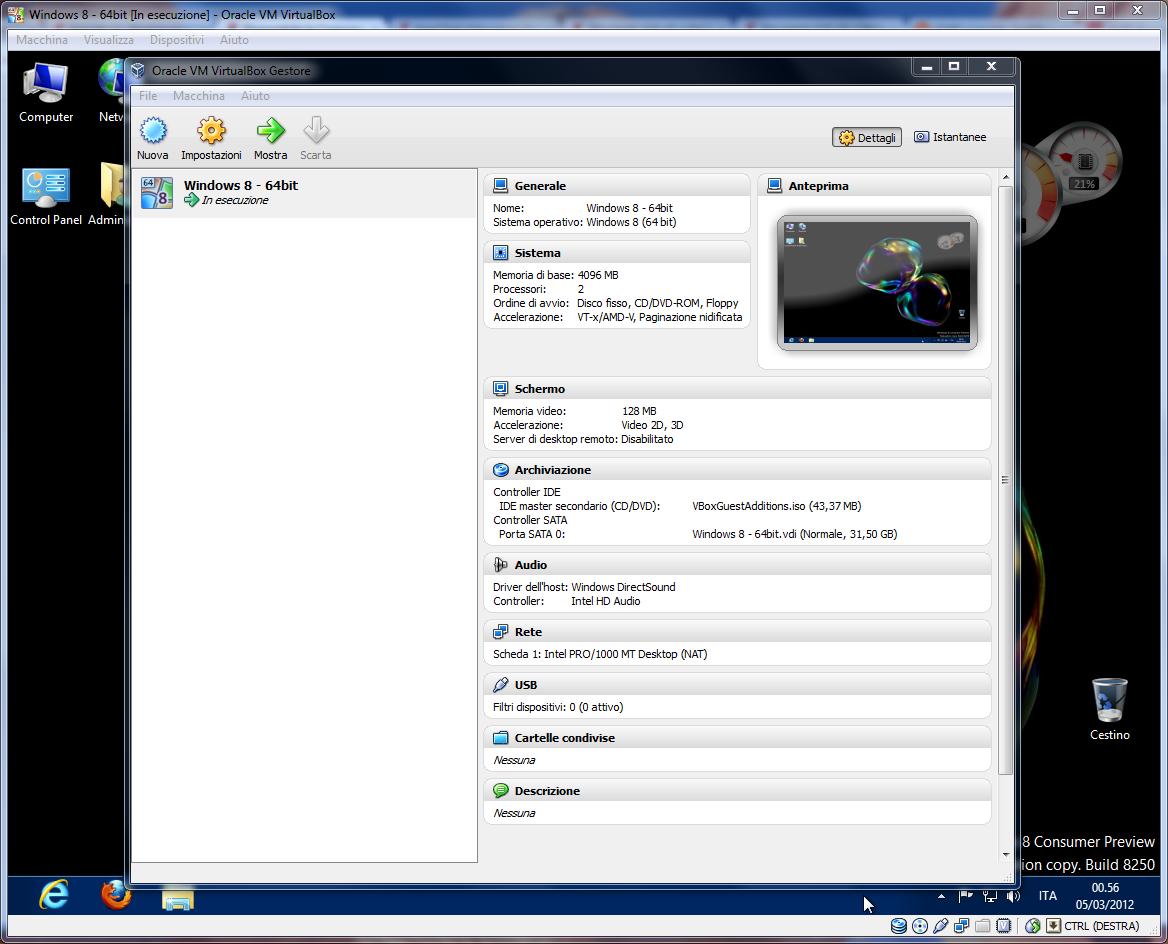This screenshot has height=944, width=1168.
Task: Click the Windows 8 - 64bit.vdi storage entry
Action: click(795, 534)
